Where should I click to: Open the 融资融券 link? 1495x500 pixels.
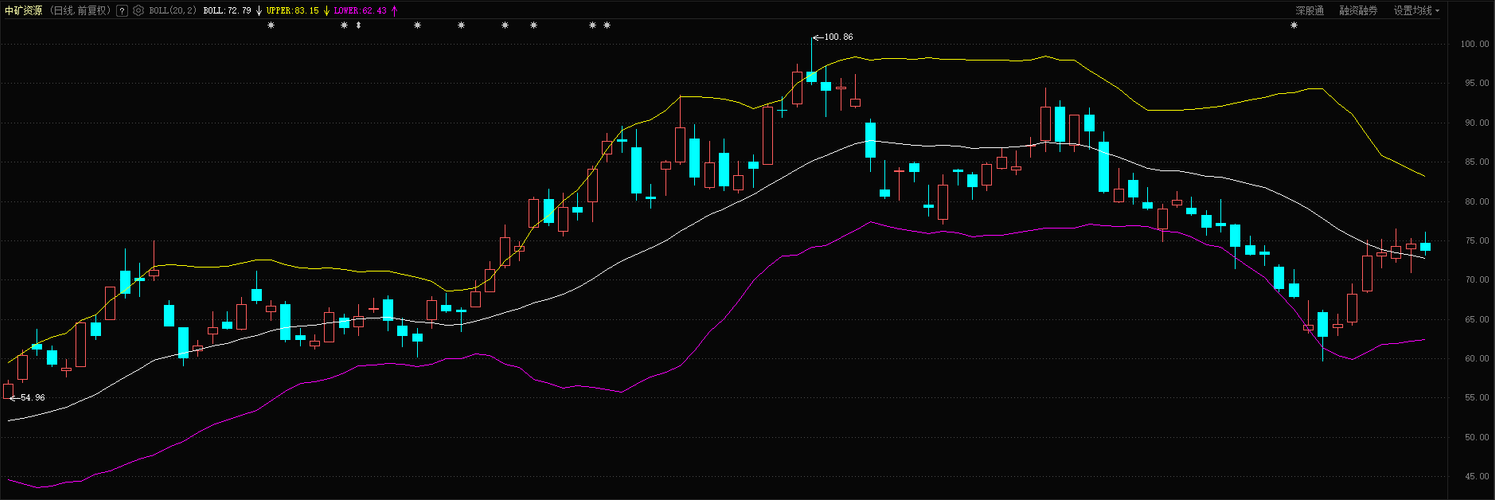(x=1359, y=10)
